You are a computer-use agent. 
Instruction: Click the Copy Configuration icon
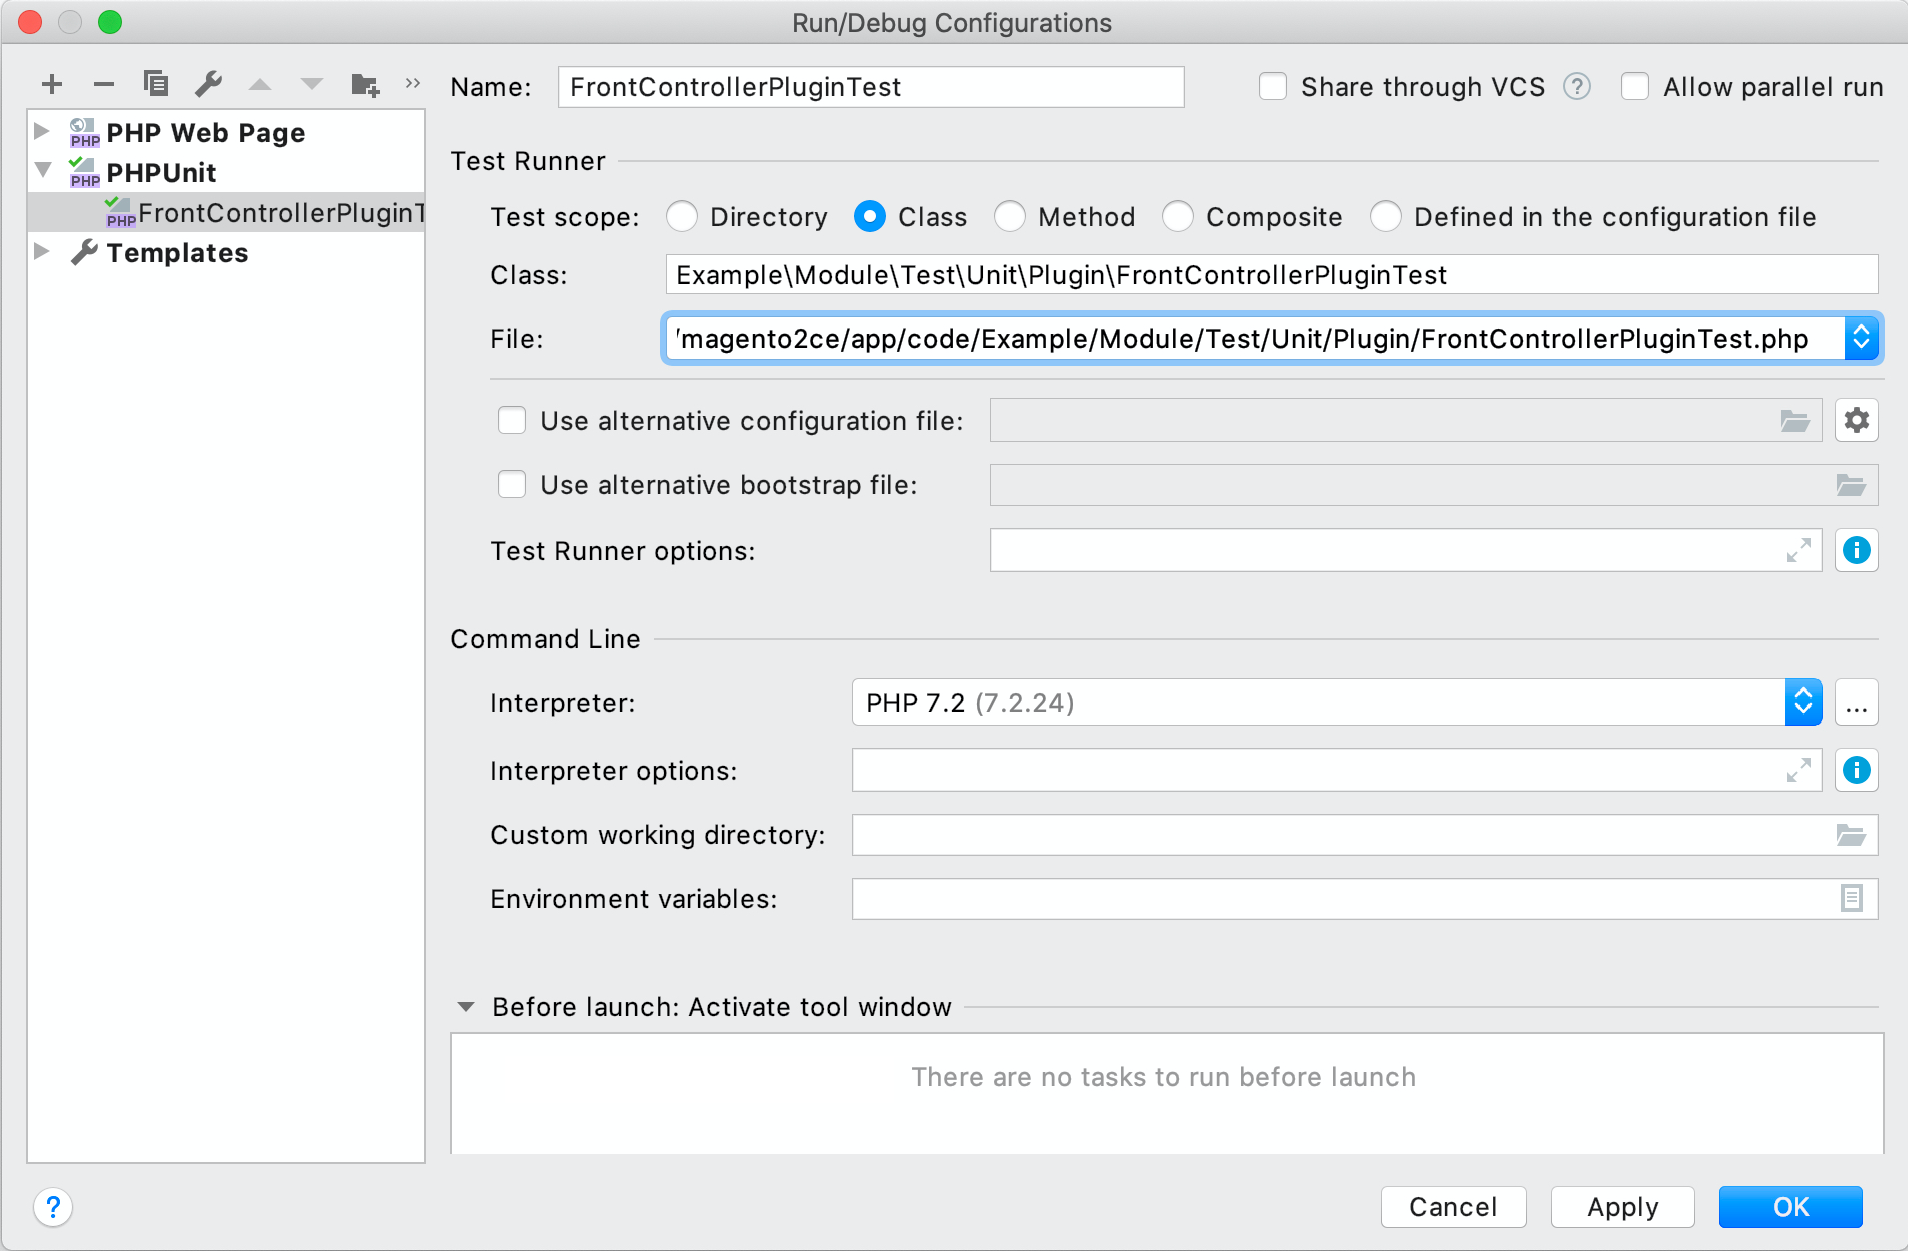pos(155,84)
